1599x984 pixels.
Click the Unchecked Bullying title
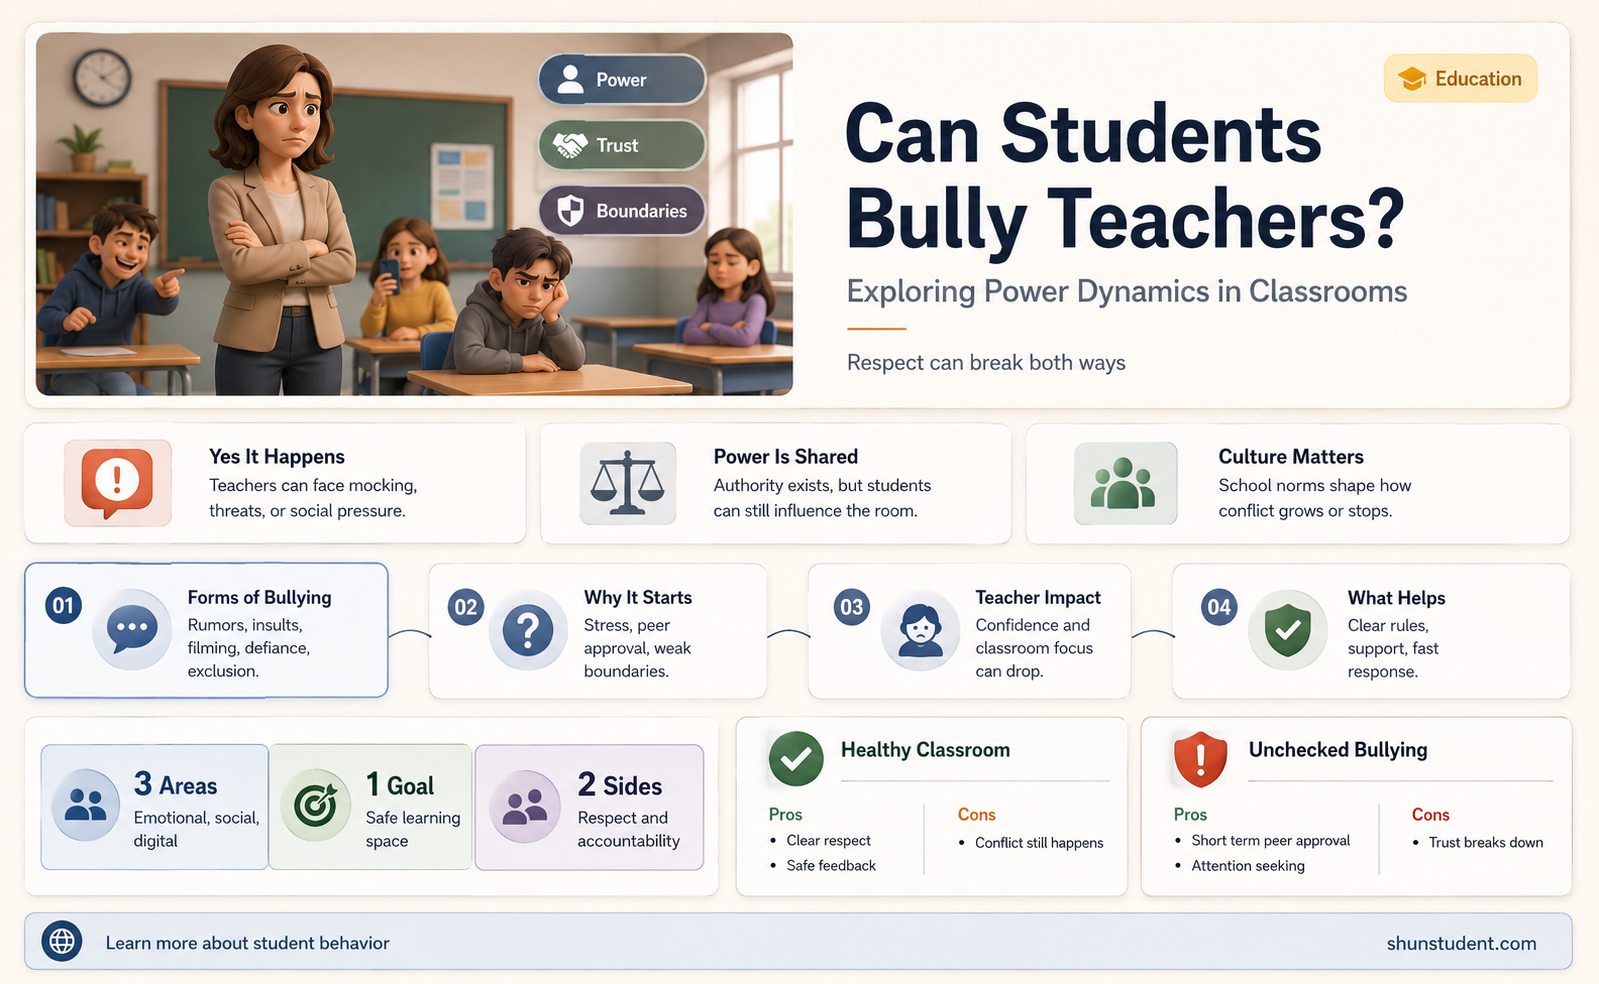click(x=1338, y=749)
